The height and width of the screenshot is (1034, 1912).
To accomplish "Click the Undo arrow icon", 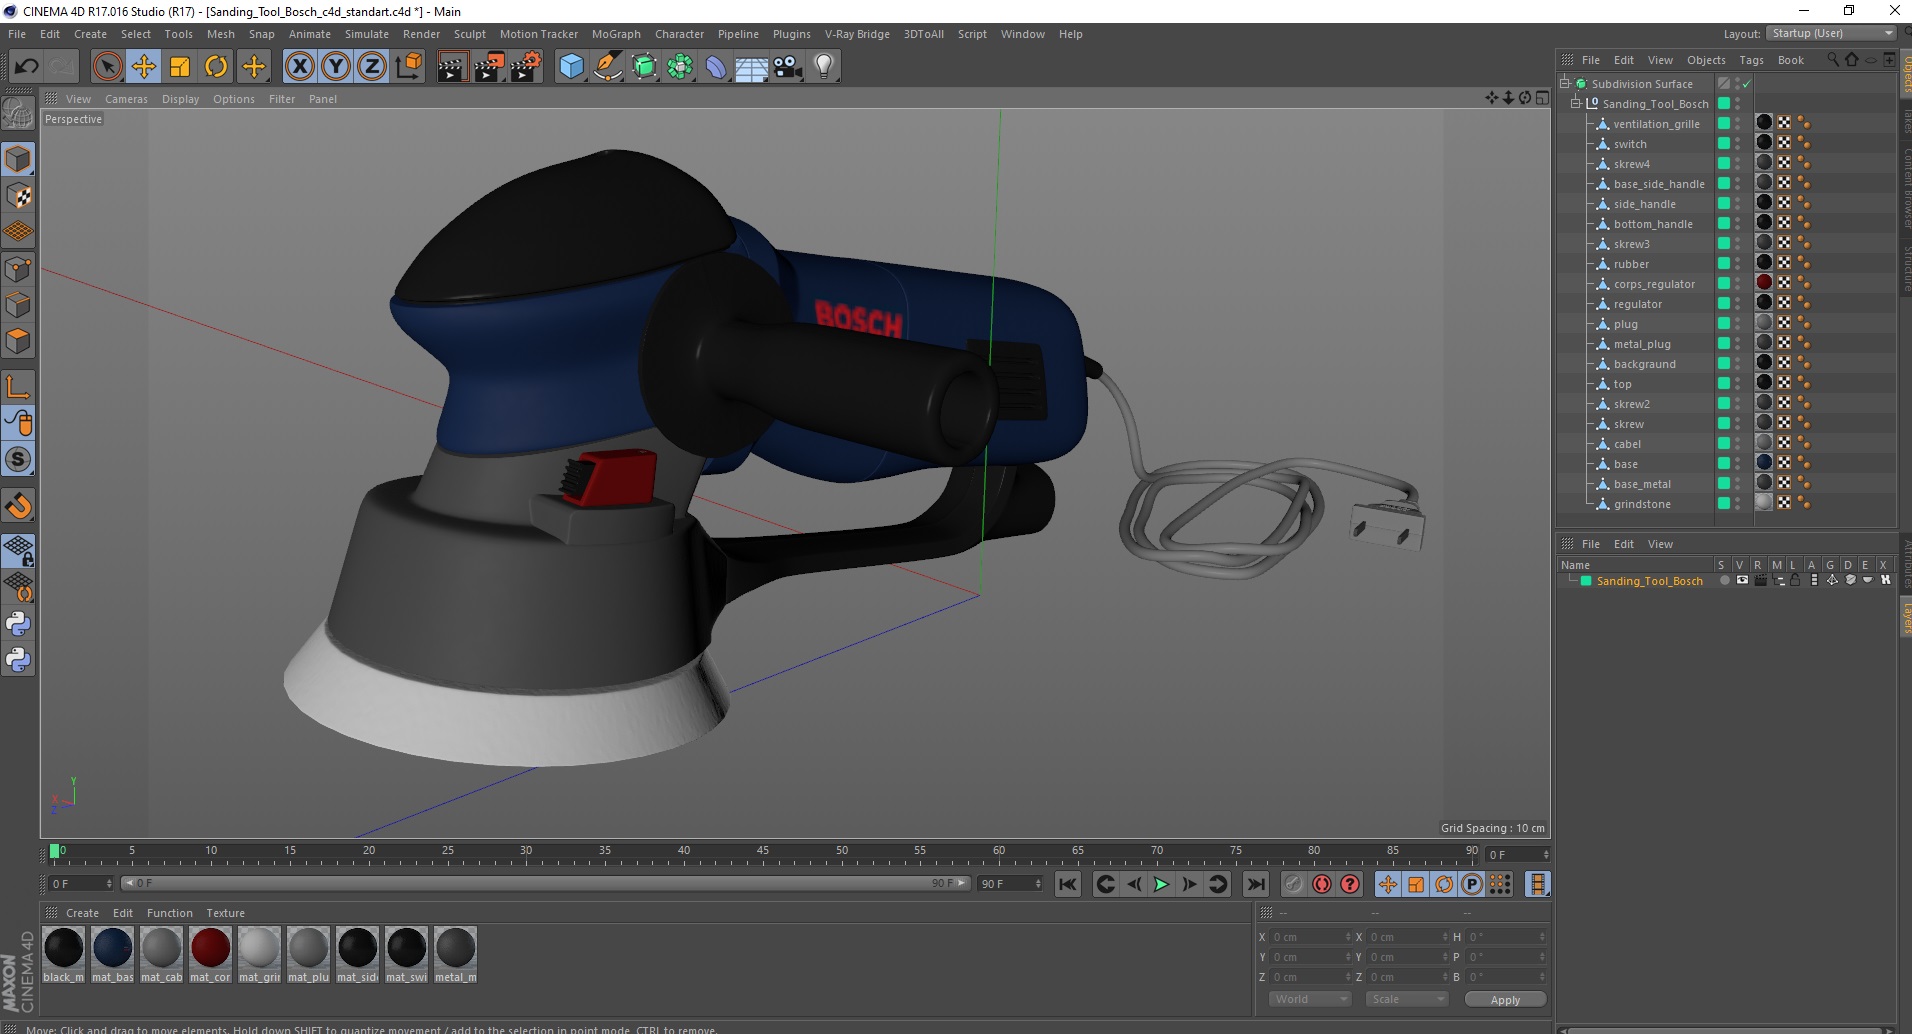I will tap(27, 67).
